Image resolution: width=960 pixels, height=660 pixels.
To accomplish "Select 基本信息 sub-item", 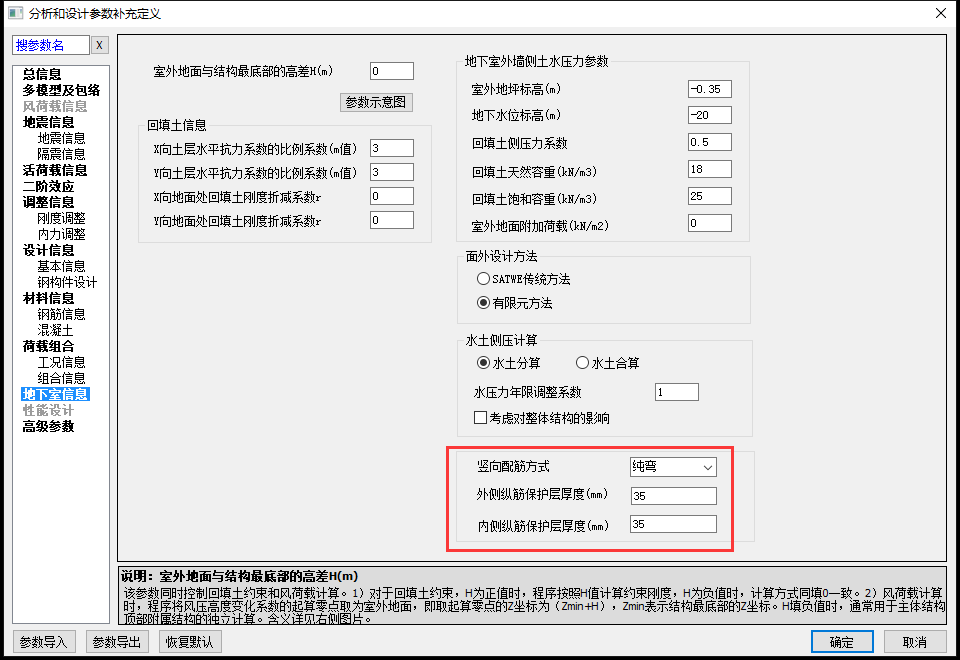I will tap(61, 266).
